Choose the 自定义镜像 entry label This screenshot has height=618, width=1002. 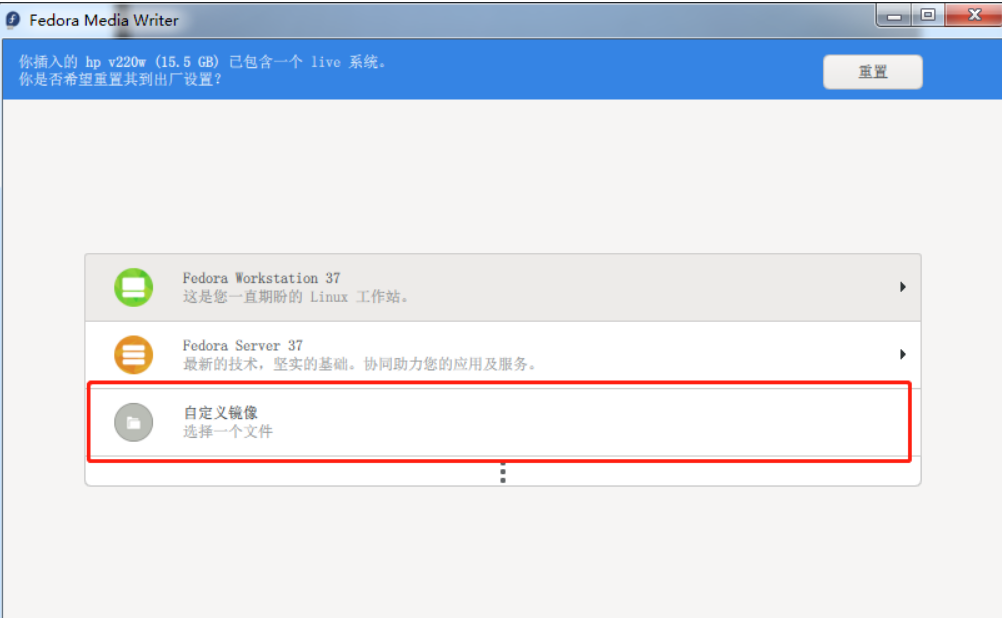[220, 413]
